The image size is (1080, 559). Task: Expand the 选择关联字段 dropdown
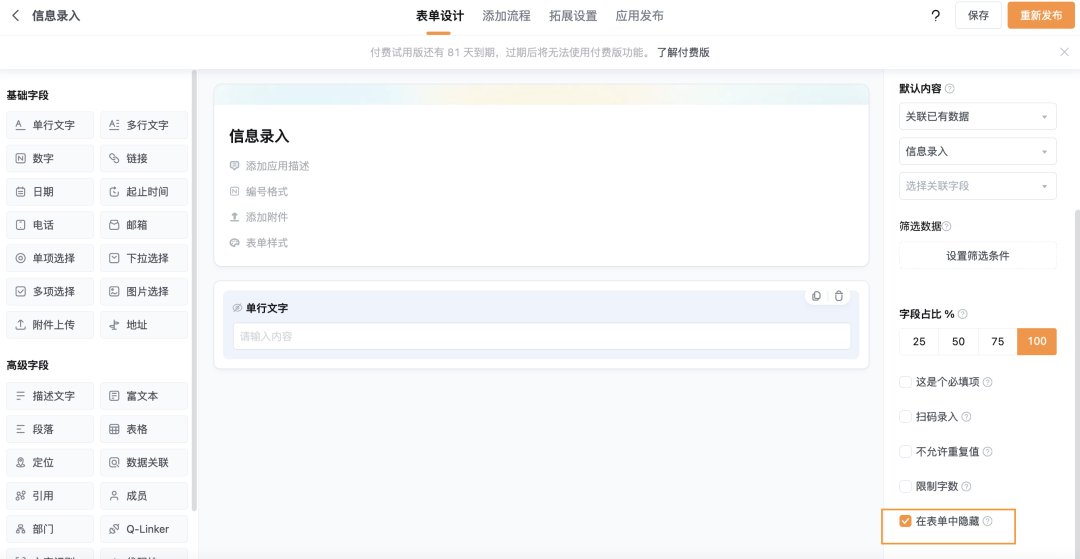click(x=977, y=186)
